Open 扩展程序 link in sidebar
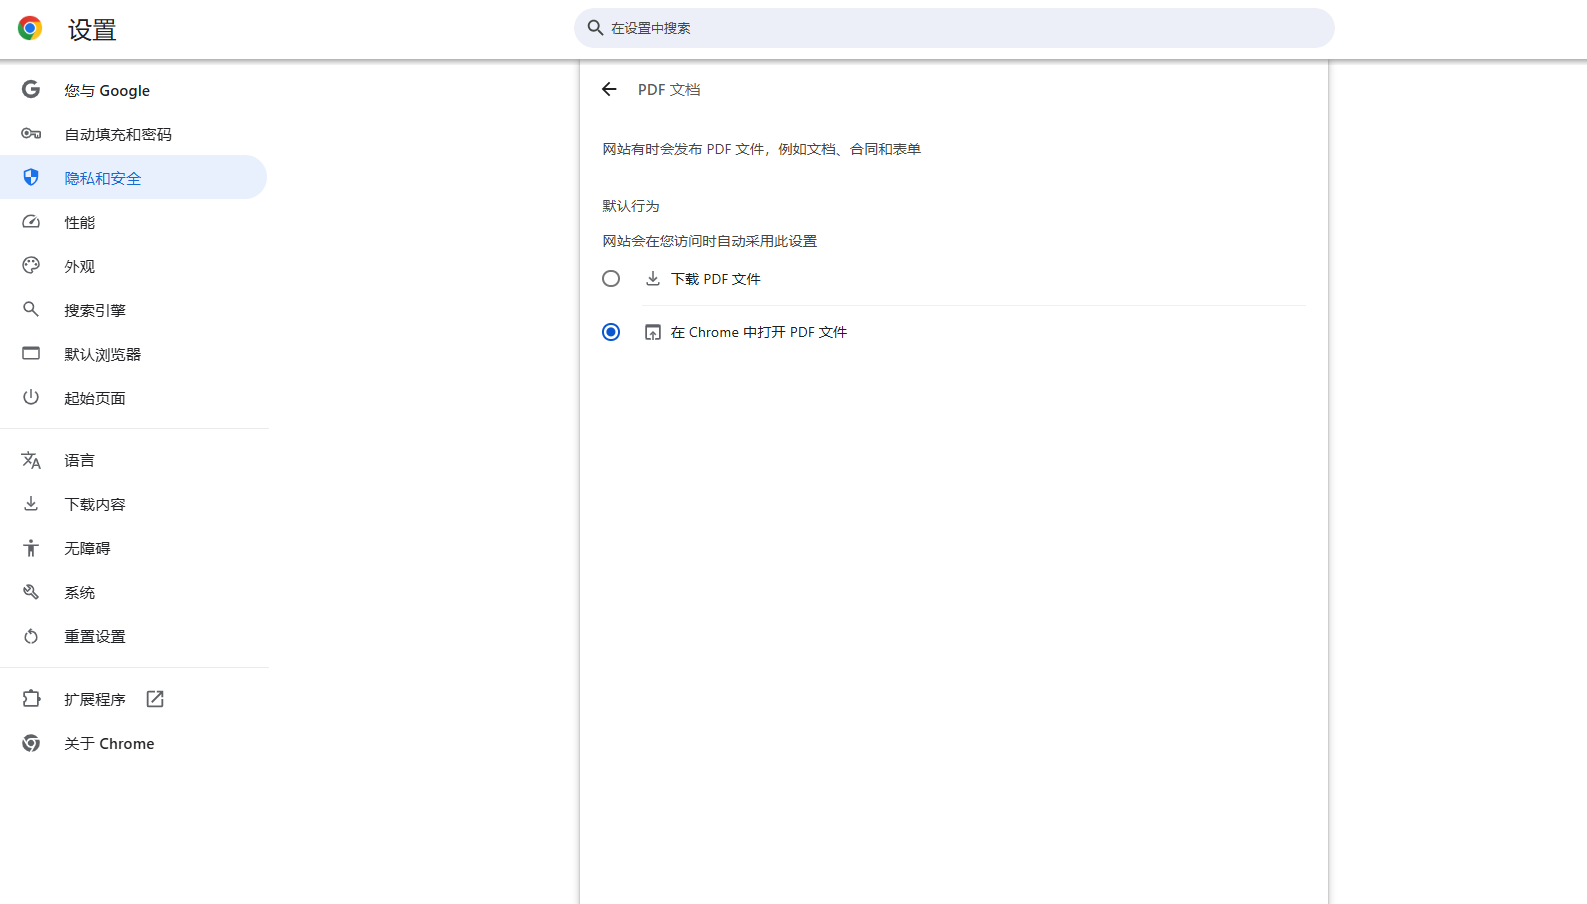The image size is (1587, 904). (133, 699)
